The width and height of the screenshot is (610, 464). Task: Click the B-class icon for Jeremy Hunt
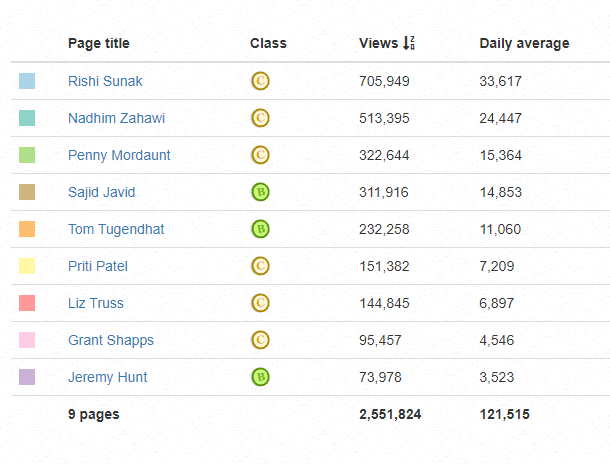coord(260,377)
